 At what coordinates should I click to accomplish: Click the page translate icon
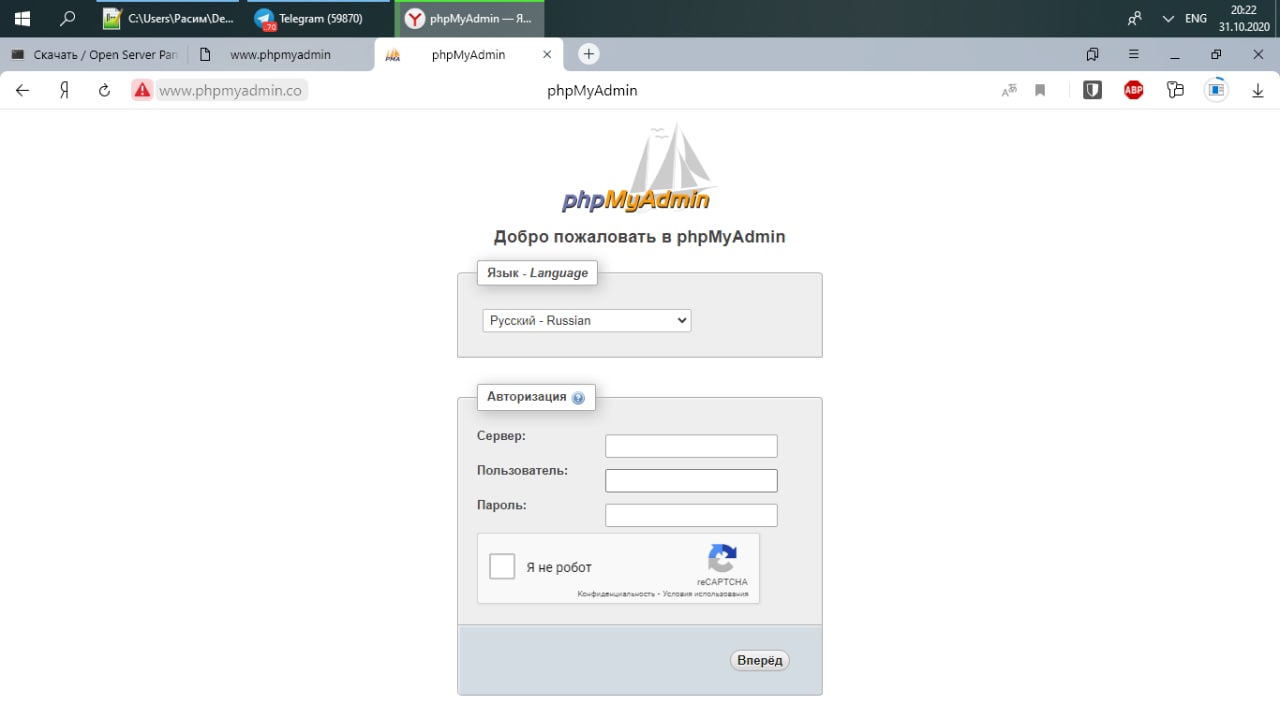point(1009,90)
